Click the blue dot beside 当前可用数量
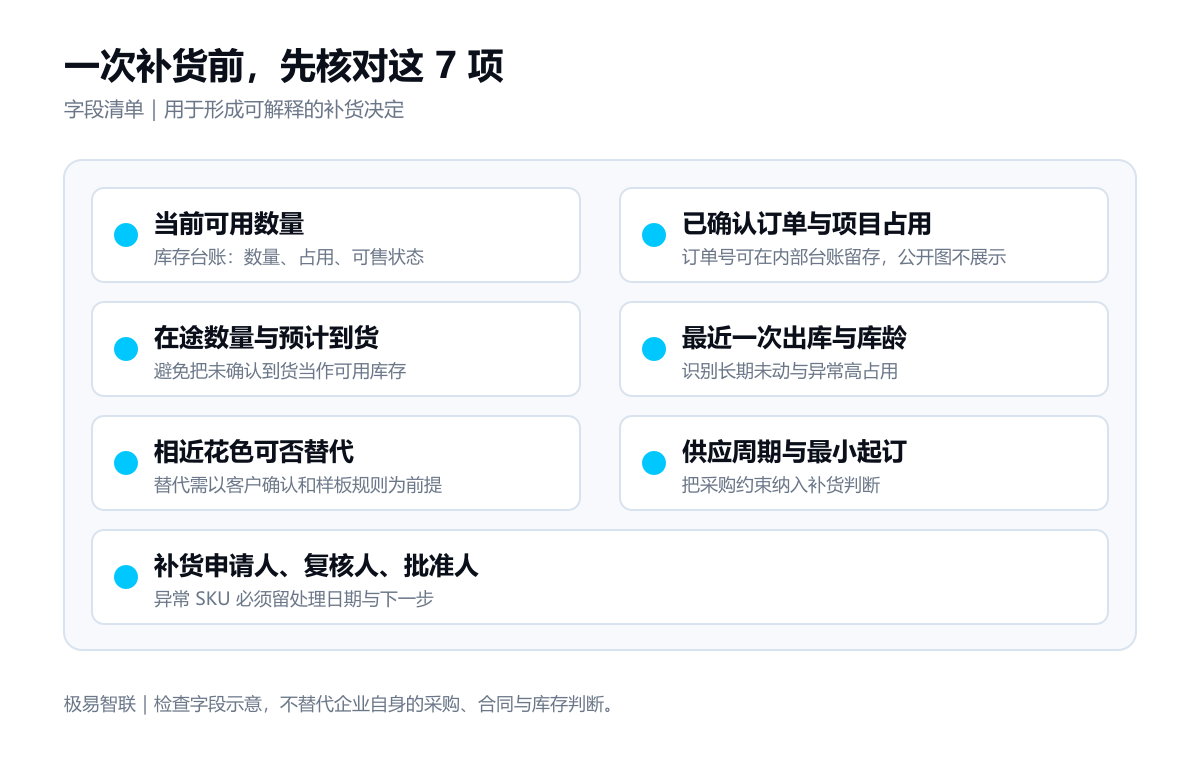Image resolution: width=1200 pixels, height=760 pixels. pyautogui.click(x=126, y=235)
